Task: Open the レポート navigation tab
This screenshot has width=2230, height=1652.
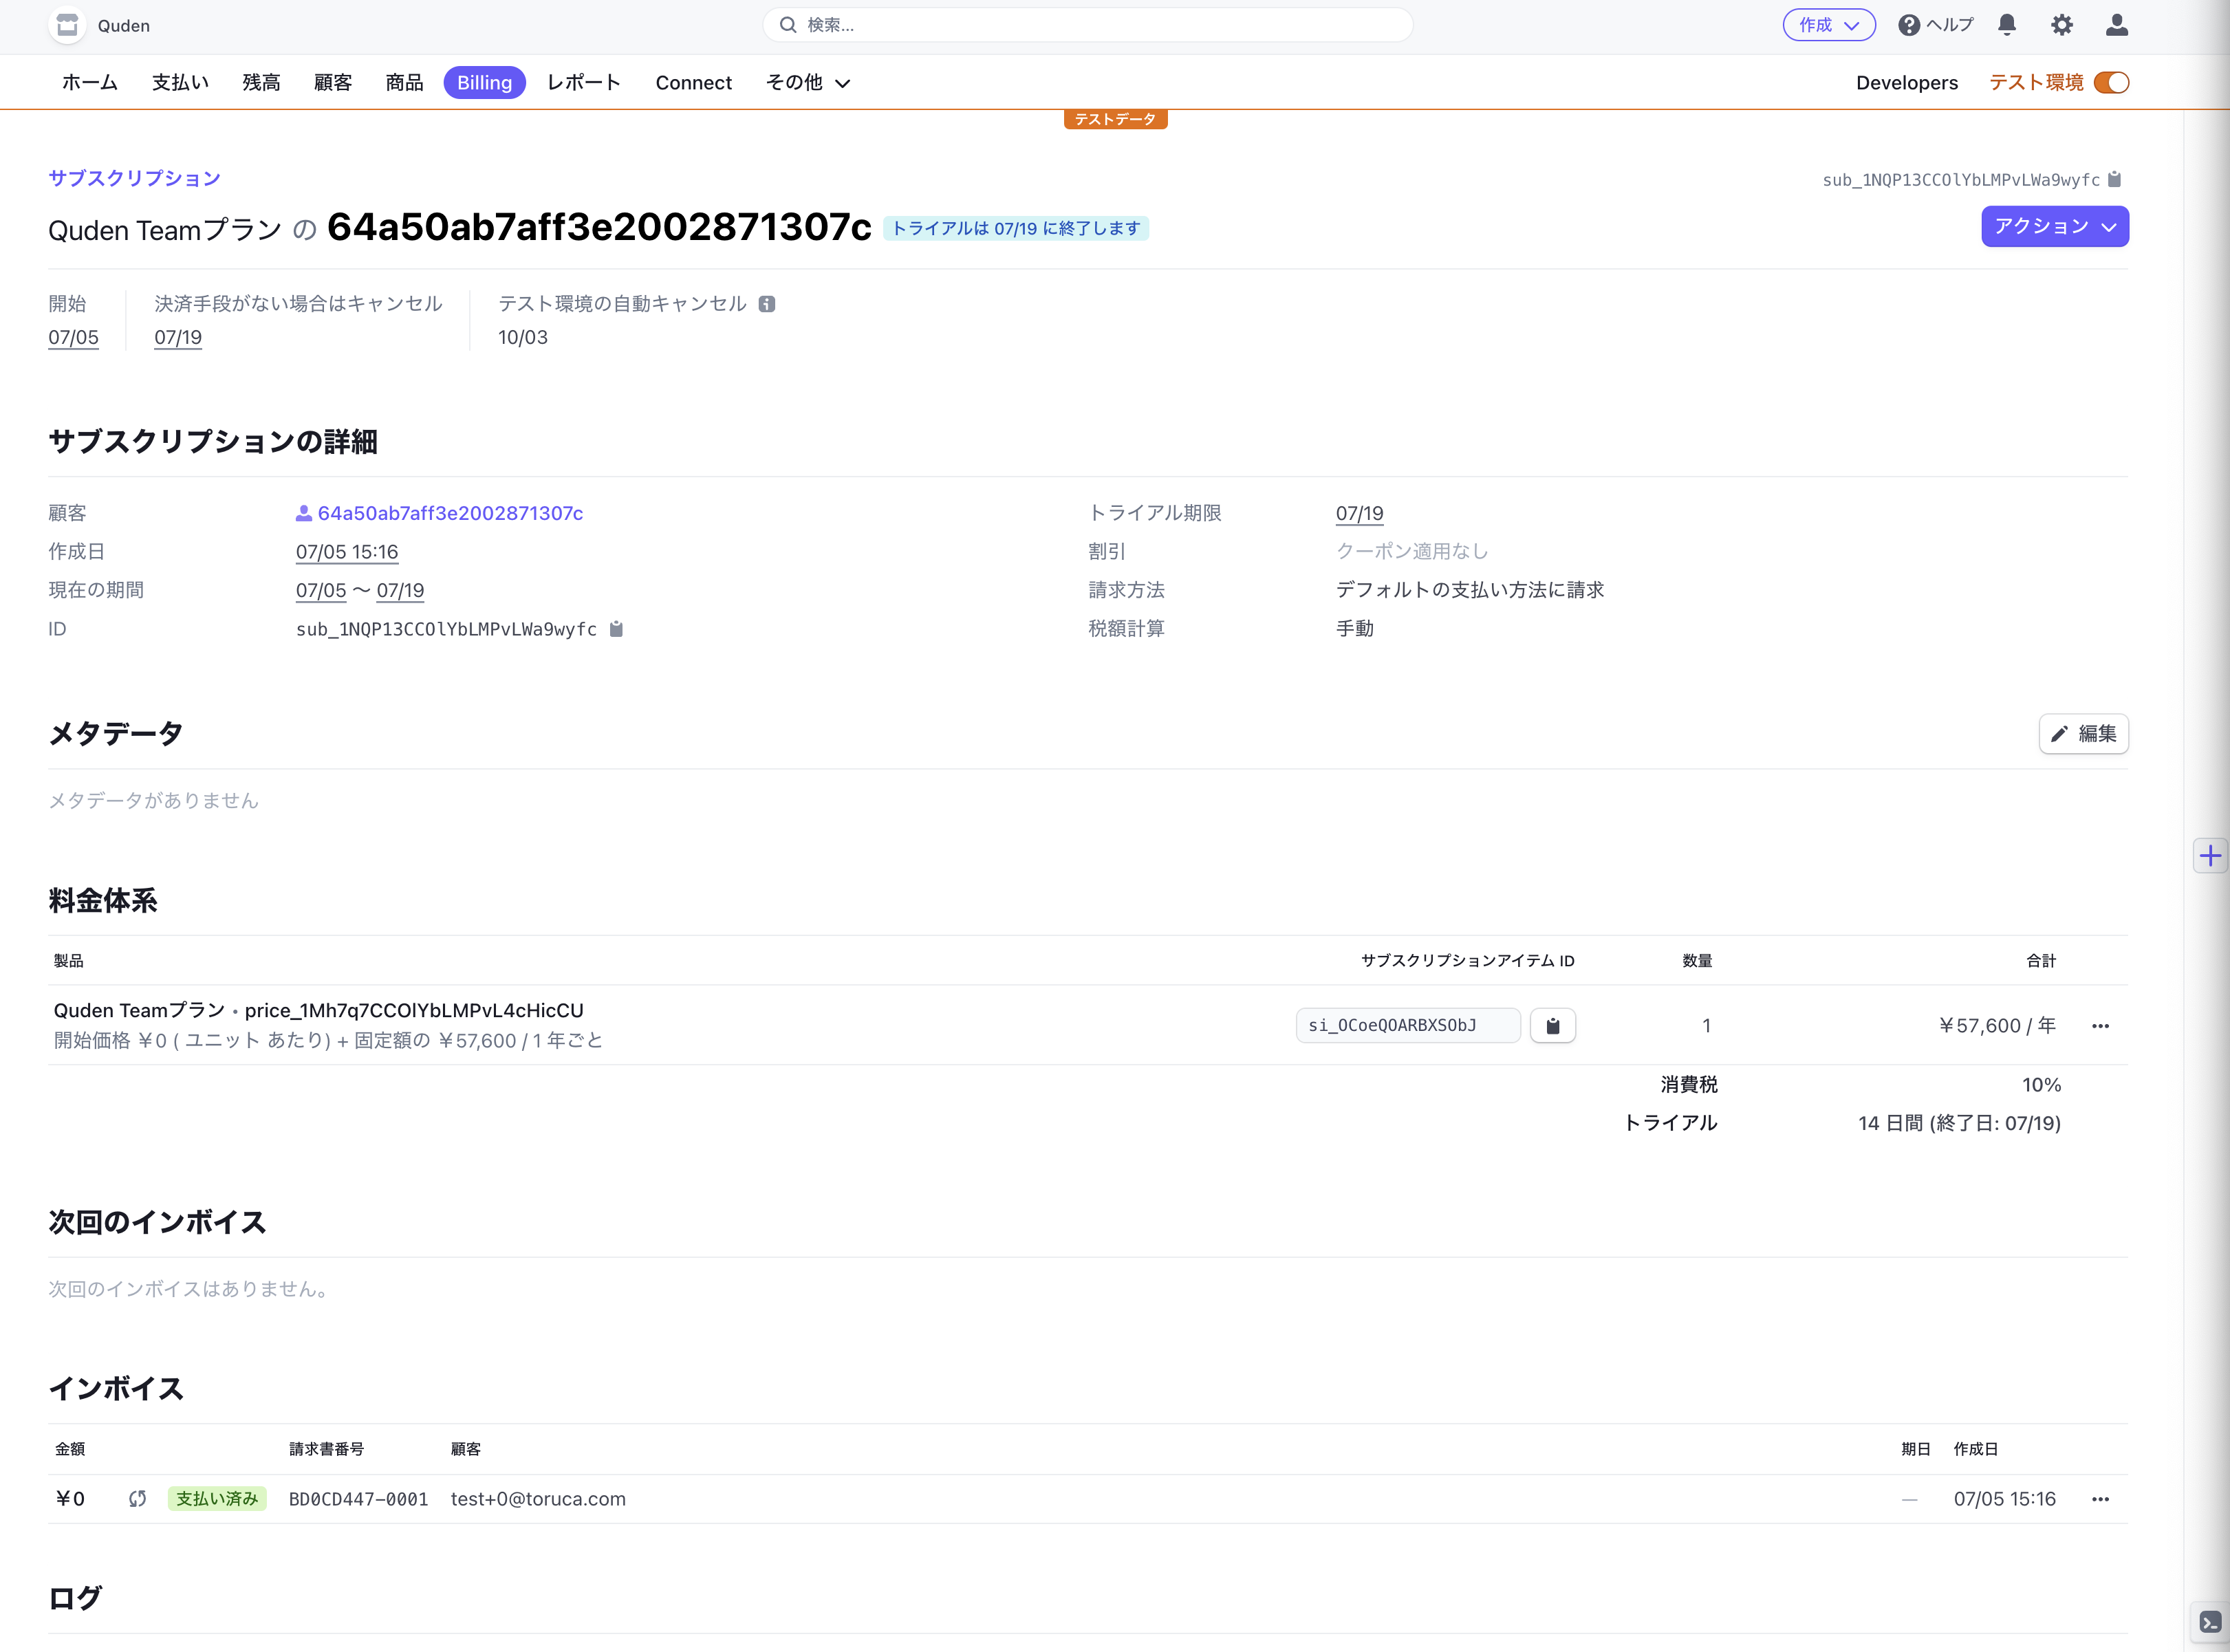Action: tap(584, 83)
